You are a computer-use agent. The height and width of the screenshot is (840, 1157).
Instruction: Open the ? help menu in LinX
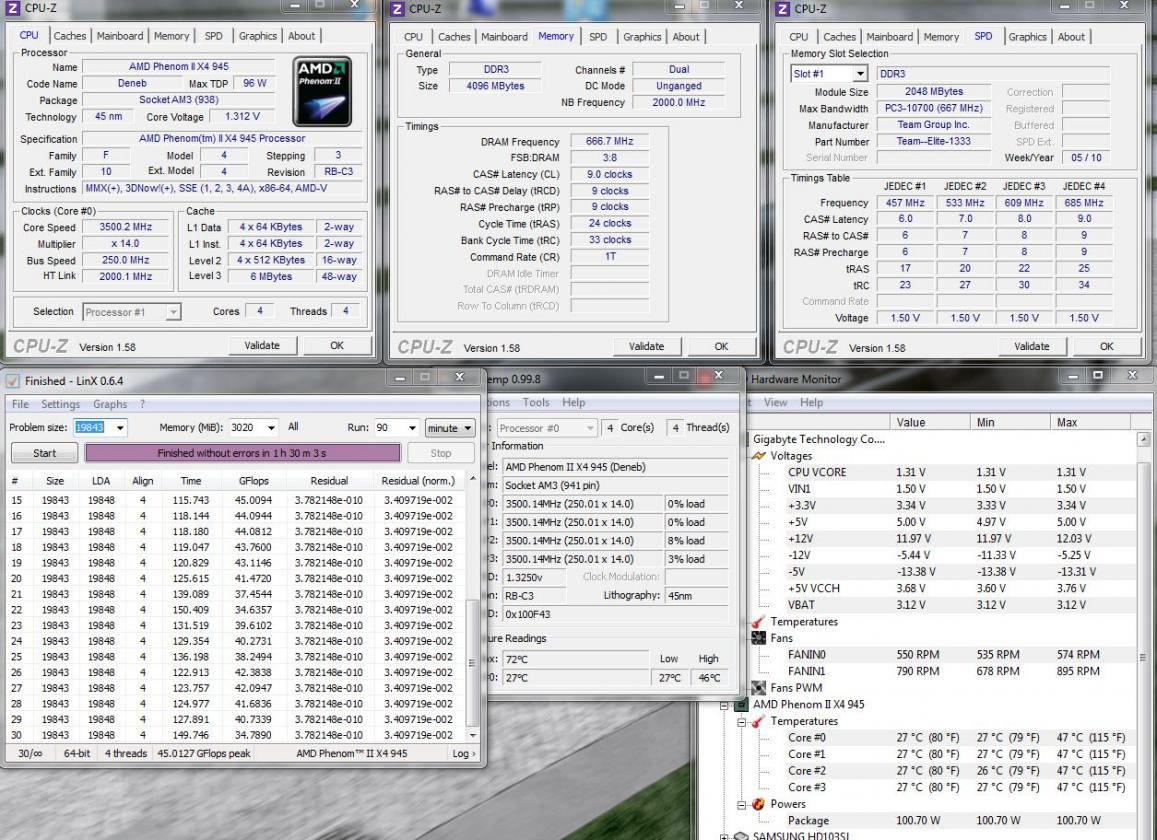coord(142,404)
